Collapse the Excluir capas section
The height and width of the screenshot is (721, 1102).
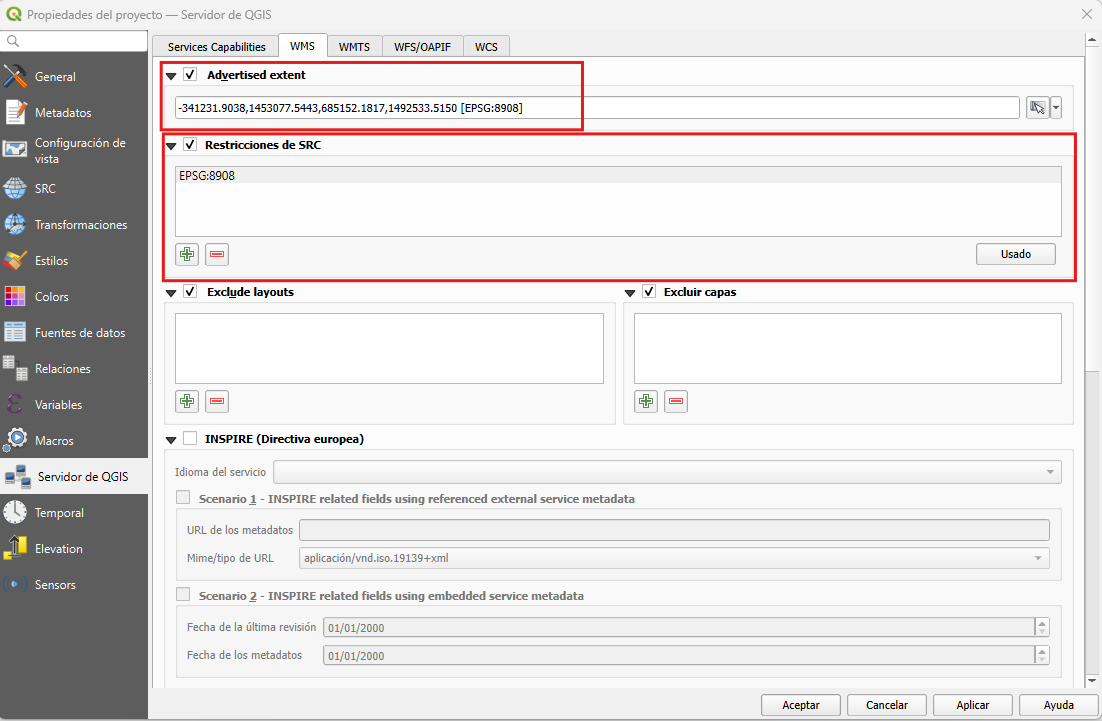pos(630,293)
